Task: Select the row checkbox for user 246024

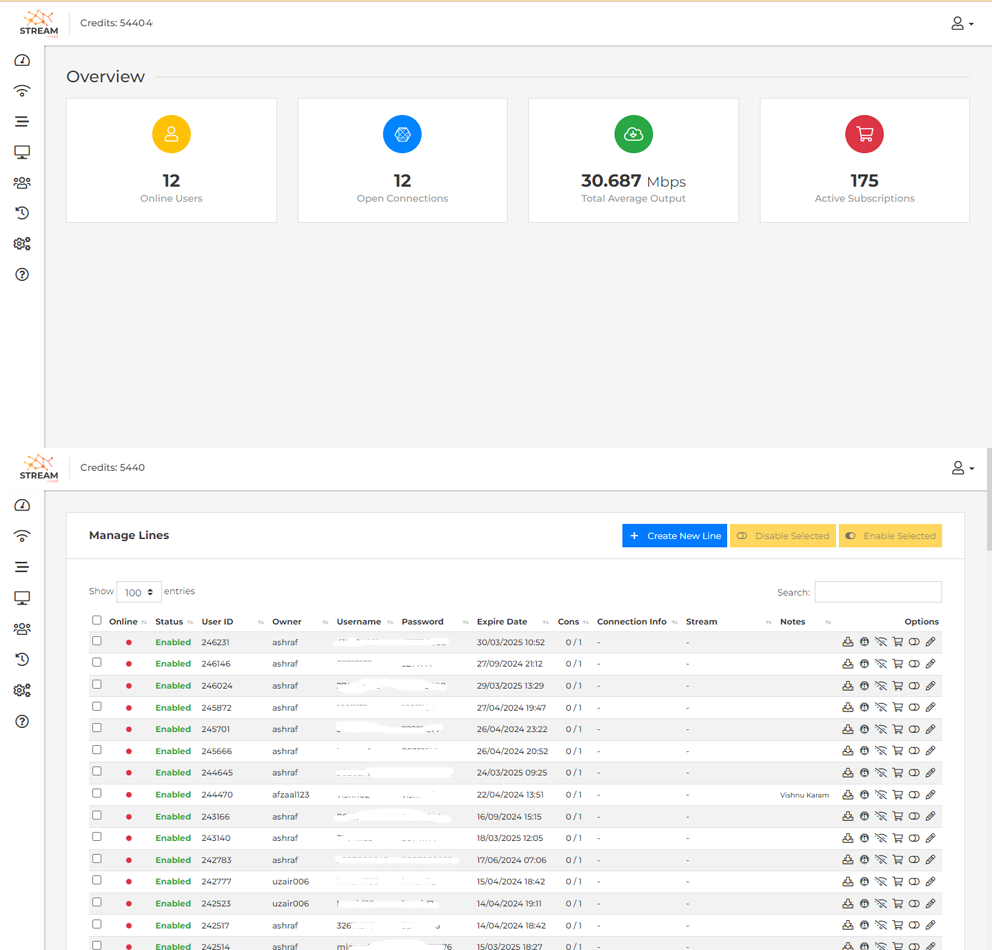Action: (97, 684)
